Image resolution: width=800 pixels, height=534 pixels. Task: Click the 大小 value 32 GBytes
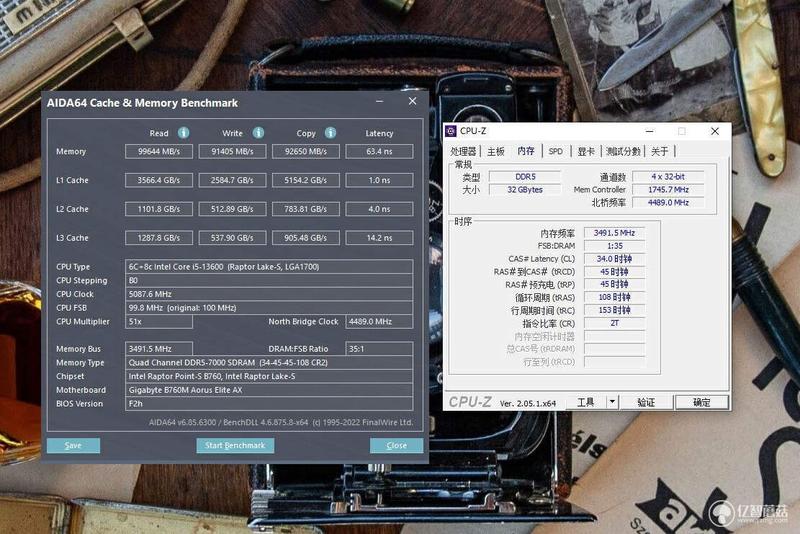coord(525,190)
